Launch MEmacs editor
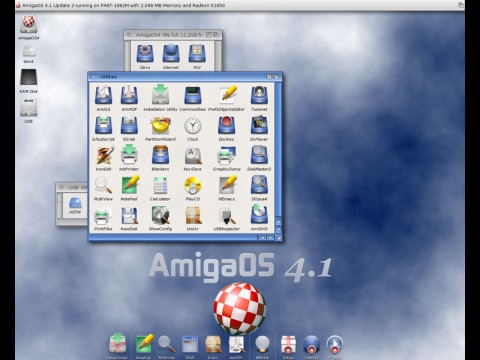The height and width of the screenshot is (360, 480). click(228, 184)
